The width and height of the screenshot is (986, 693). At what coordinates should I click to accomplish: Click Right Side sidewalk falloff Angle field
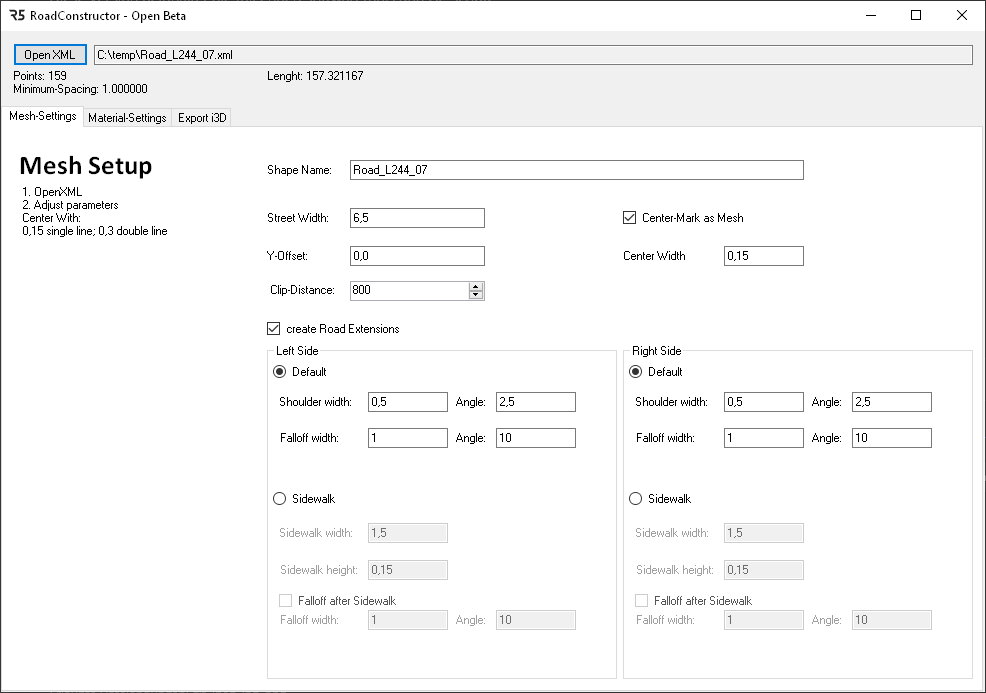(892, 620)
